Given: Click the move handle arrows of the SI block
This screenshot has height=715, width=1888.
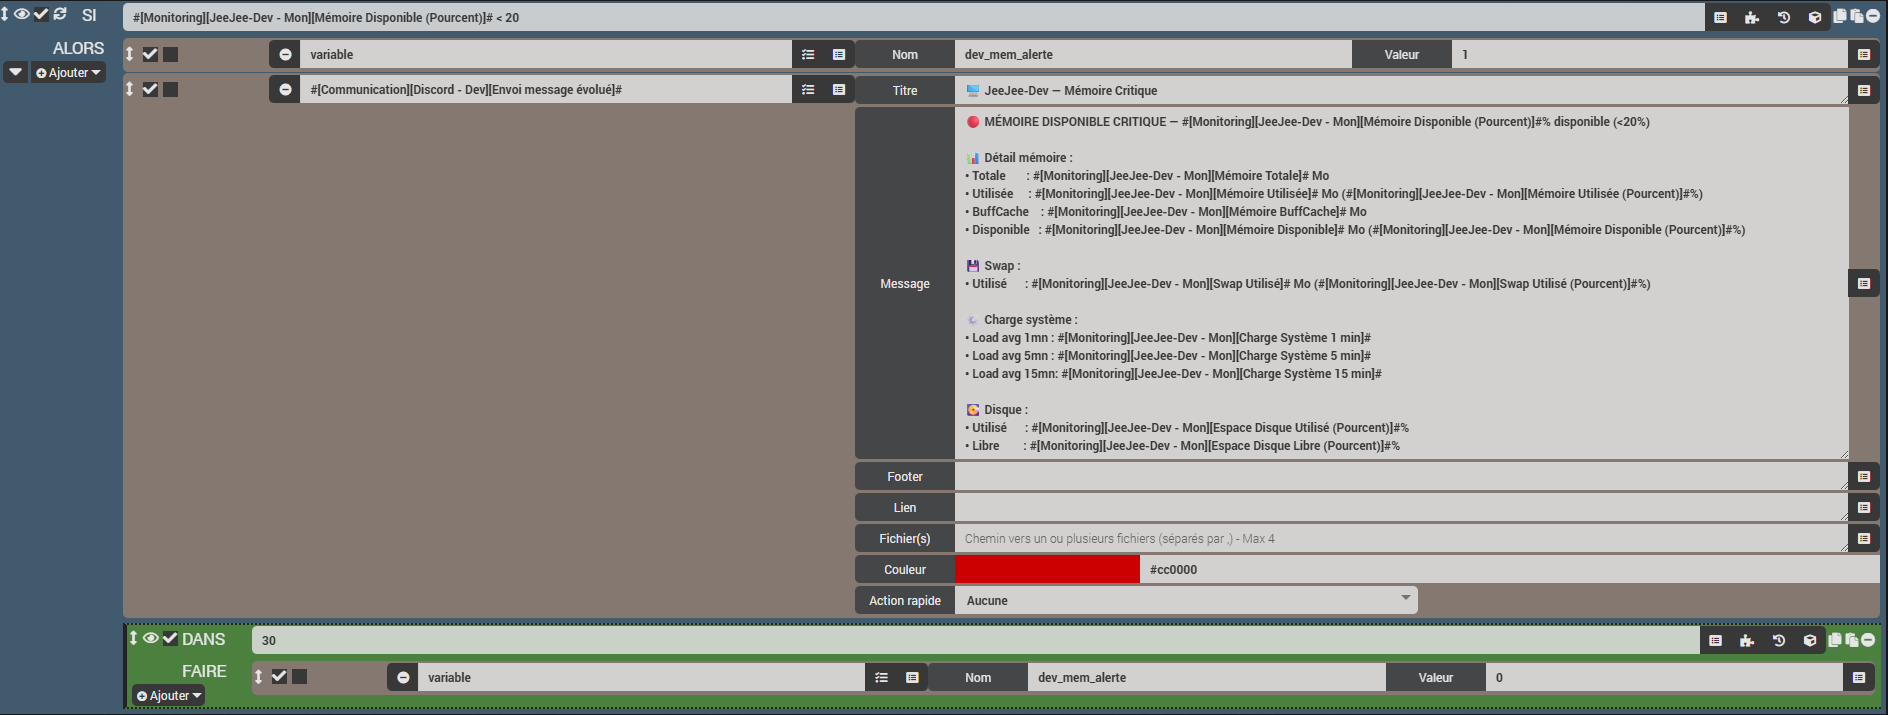Looking at the screenshot, I should pos(5,14).
